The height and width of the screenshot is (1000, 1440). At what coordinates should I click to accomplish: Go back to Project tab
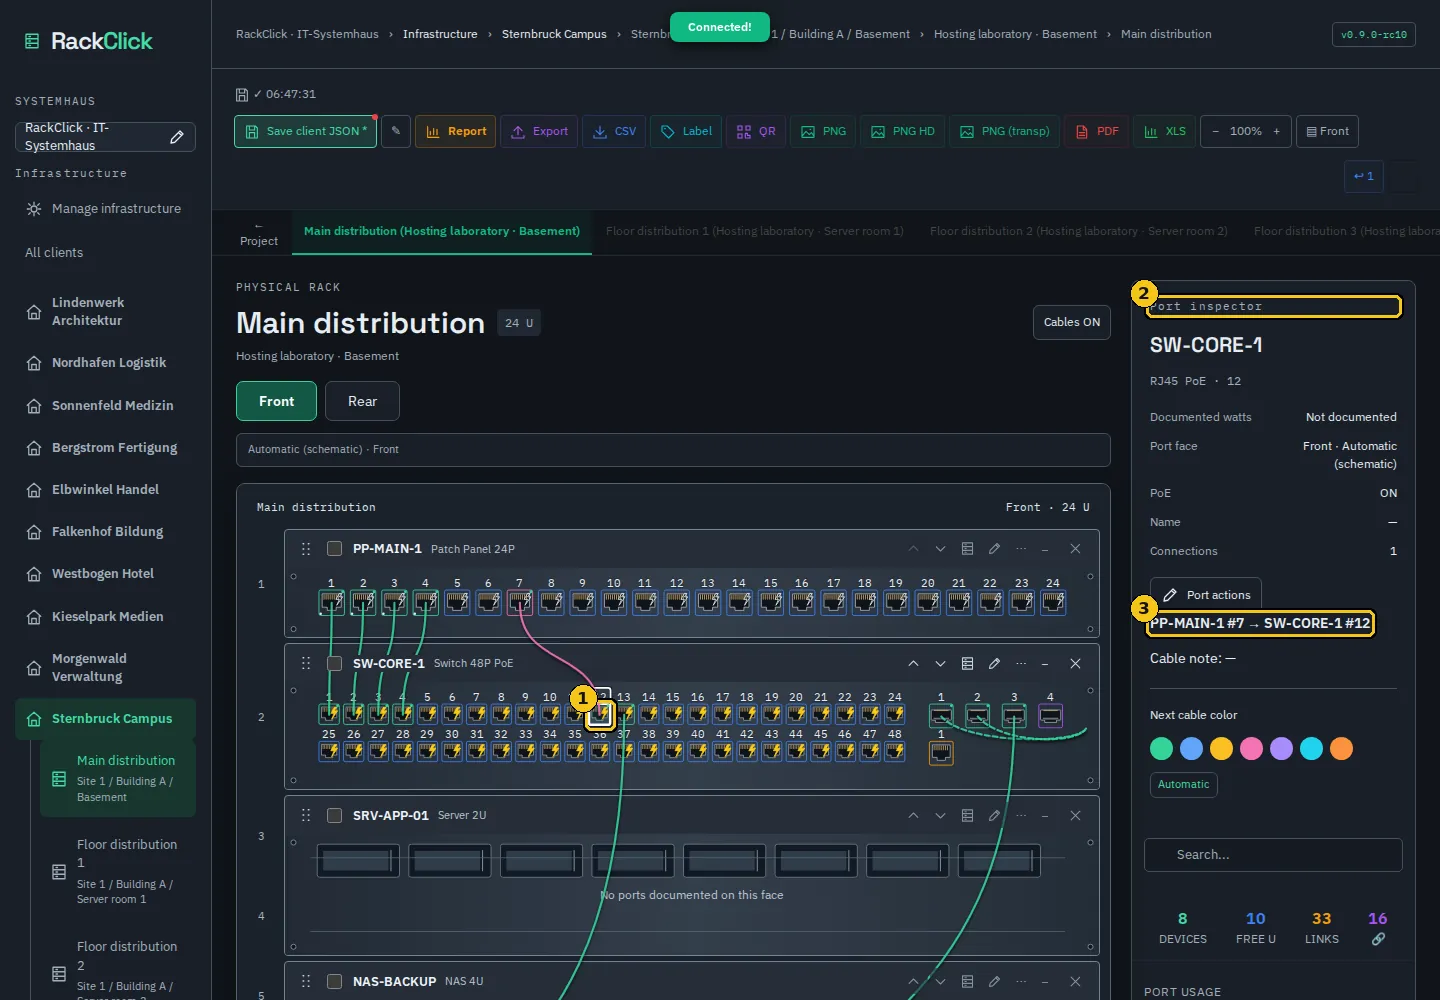coord(259,233)
